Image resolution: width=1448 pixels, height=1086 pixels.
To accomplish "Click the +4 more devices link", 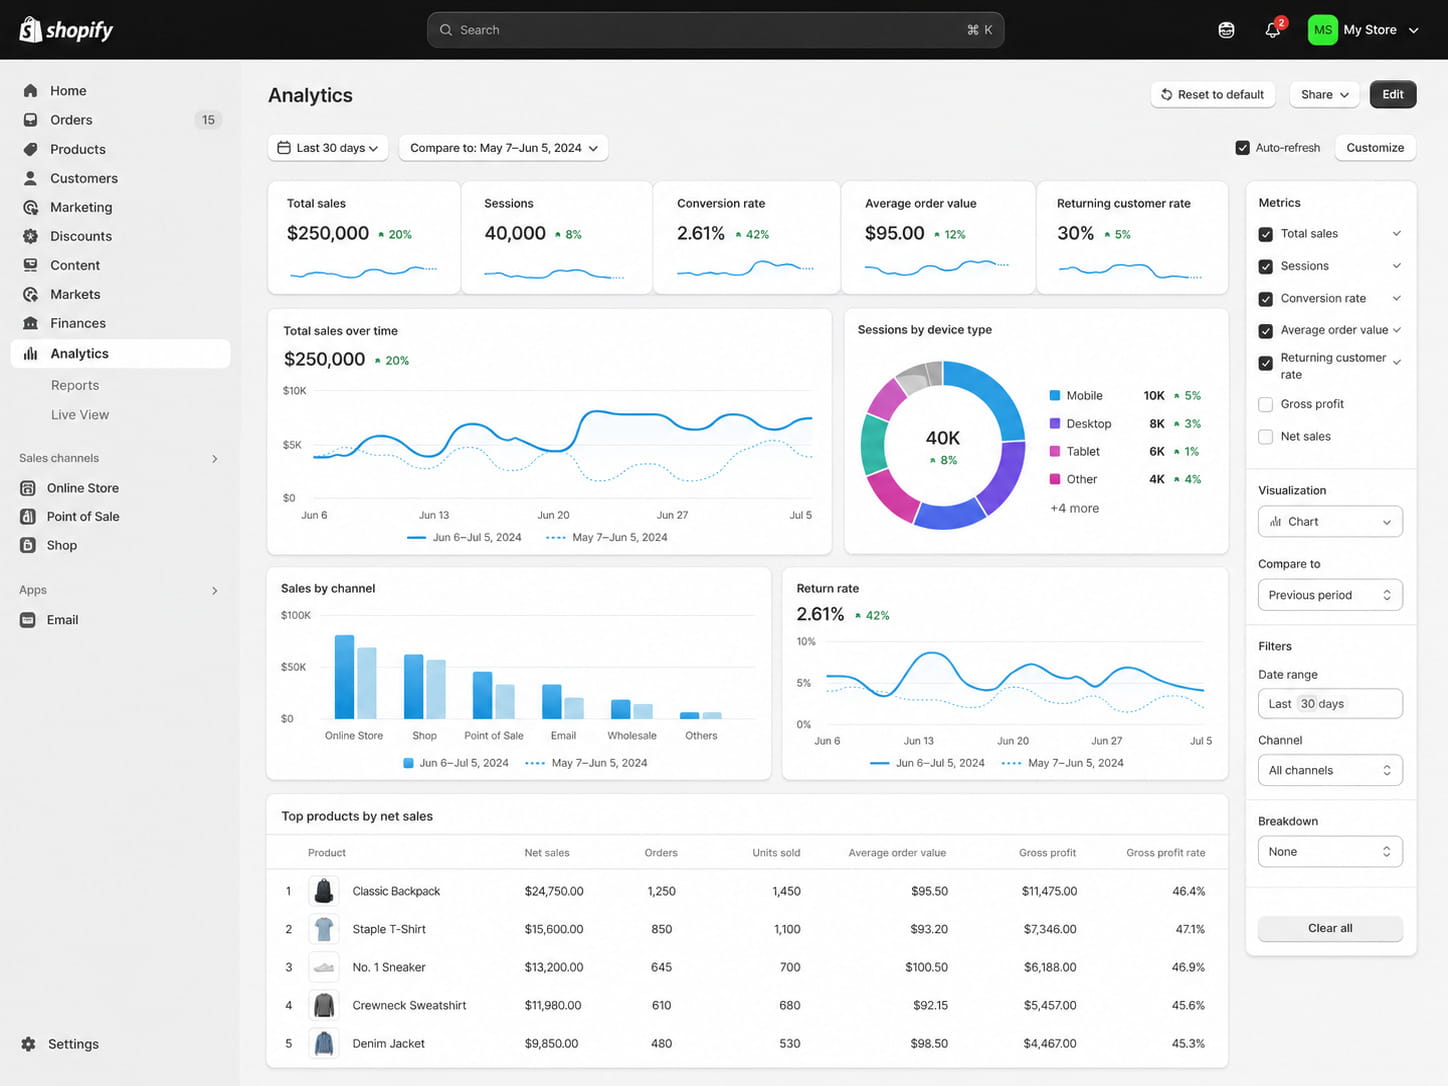I will pos(1074,508).
